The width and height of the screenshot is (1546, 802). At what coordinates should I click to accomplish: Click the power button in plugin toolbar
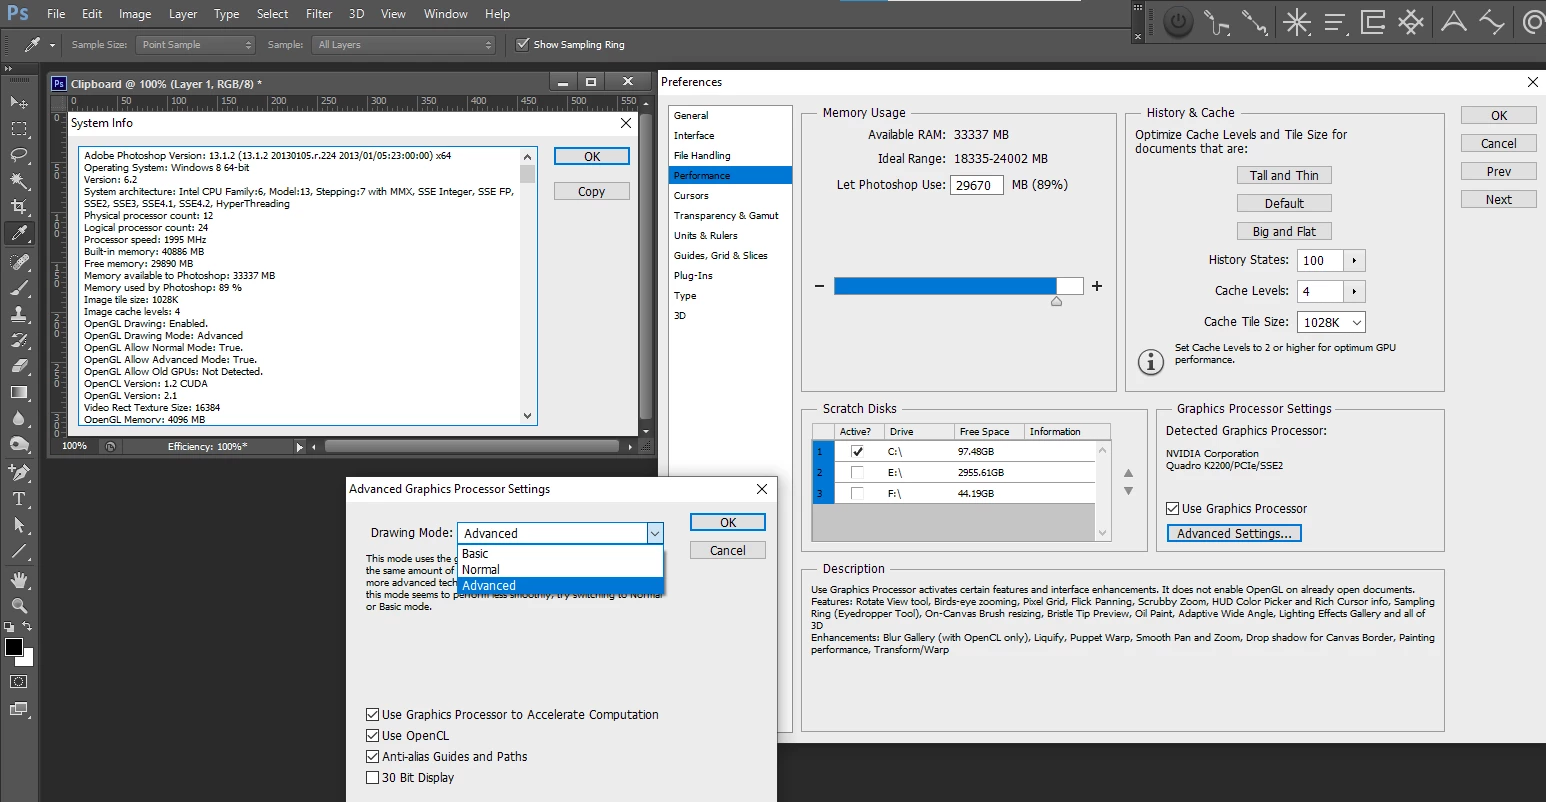pos(1179,22)
